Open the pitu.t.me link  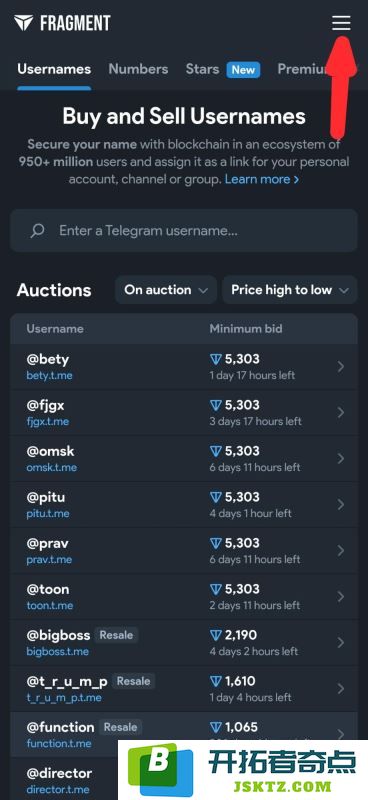pyautogui.click(x=48, y=513)
